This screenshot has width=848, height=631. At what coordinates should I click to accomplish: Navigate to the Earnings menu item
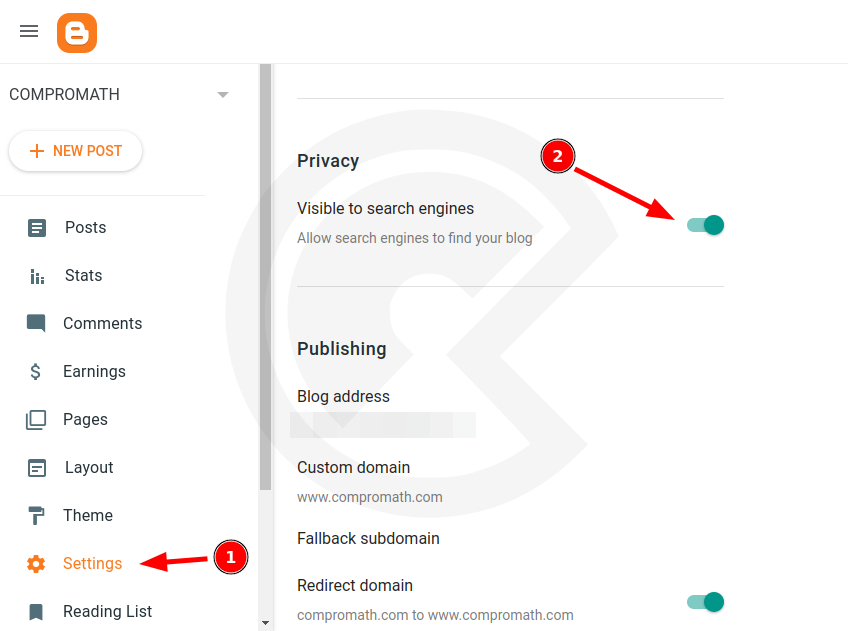coord(94,371)
